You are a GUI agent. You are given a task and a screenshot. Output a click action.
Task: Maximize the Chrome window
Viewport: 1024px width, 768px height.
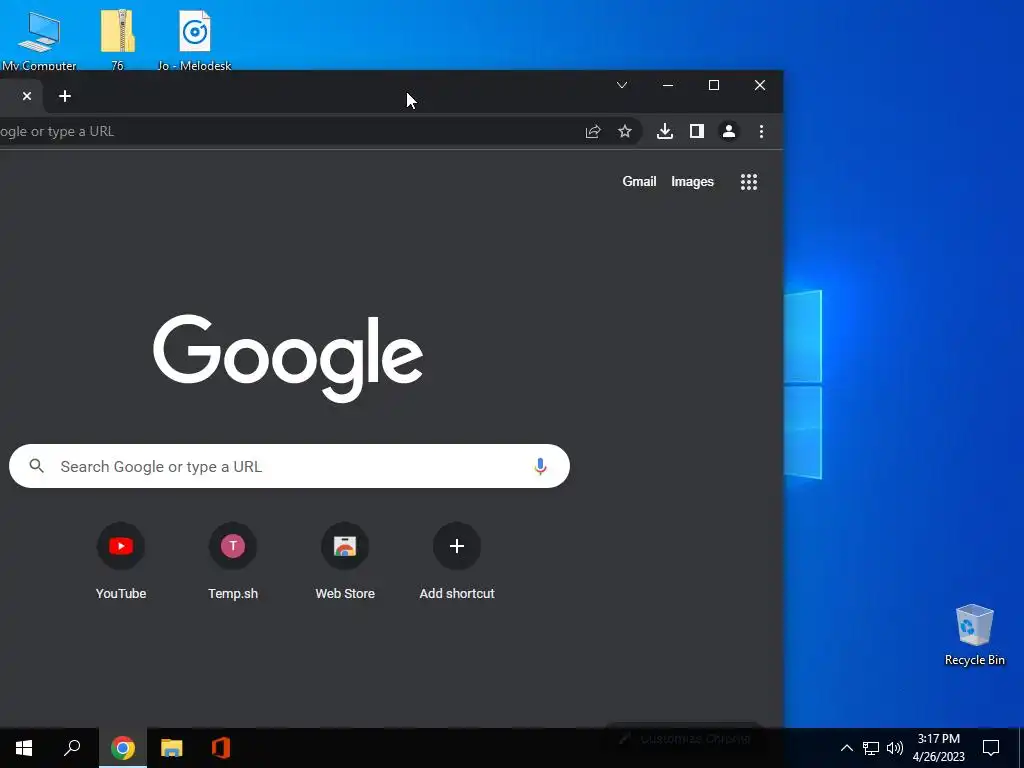tap(714, 85)
